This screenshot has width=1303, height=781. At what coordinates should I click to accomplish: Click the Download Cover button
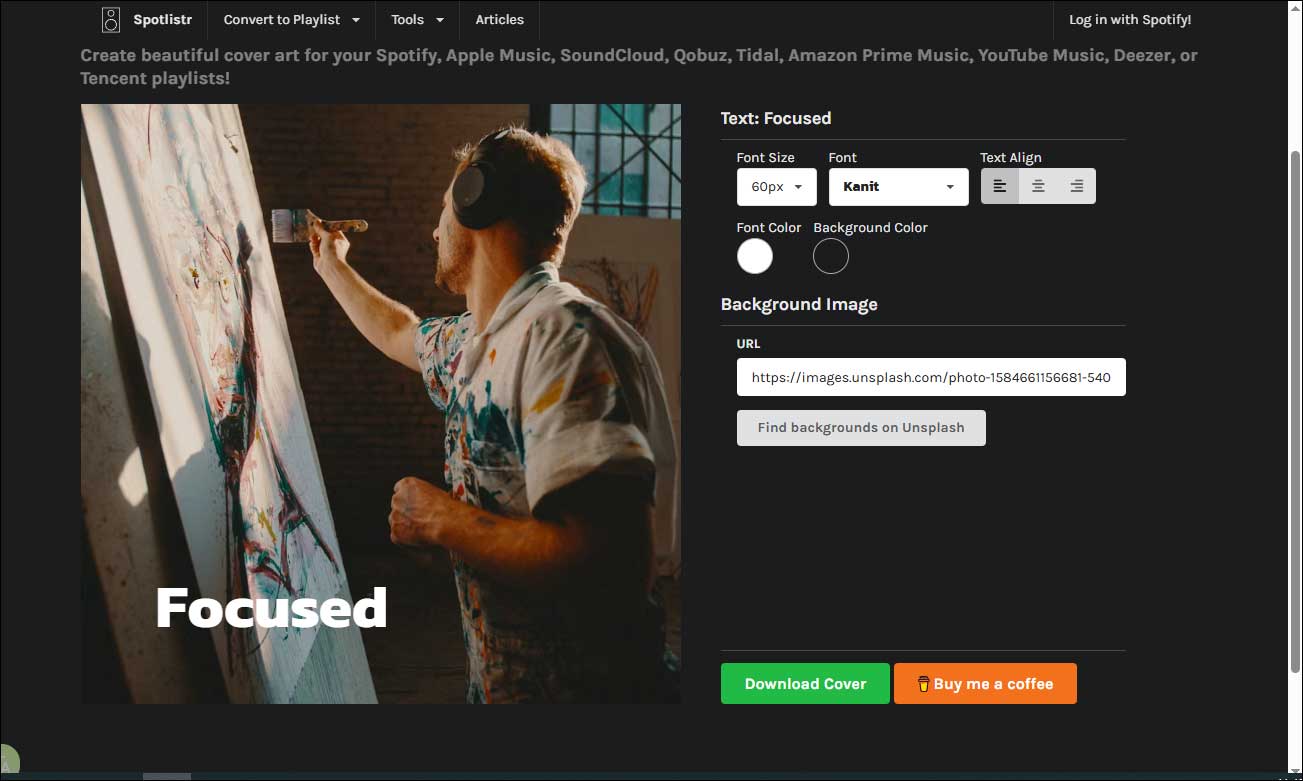pyautogui.click(x=805, y=684)
